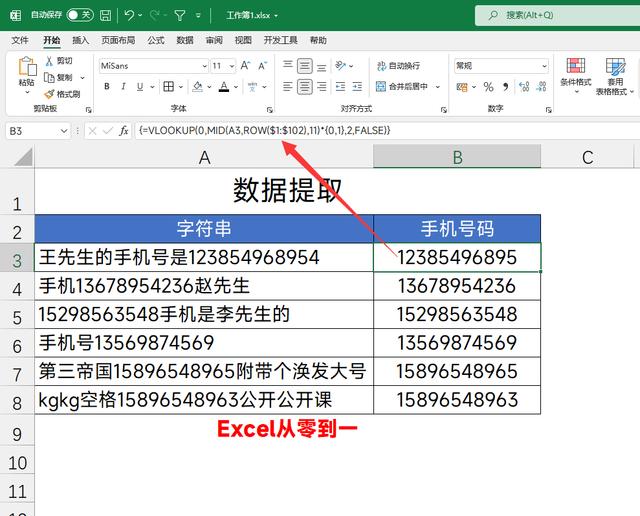Click the increase indent icon
Screen dimensions: 640x516
tap(357, 87)
